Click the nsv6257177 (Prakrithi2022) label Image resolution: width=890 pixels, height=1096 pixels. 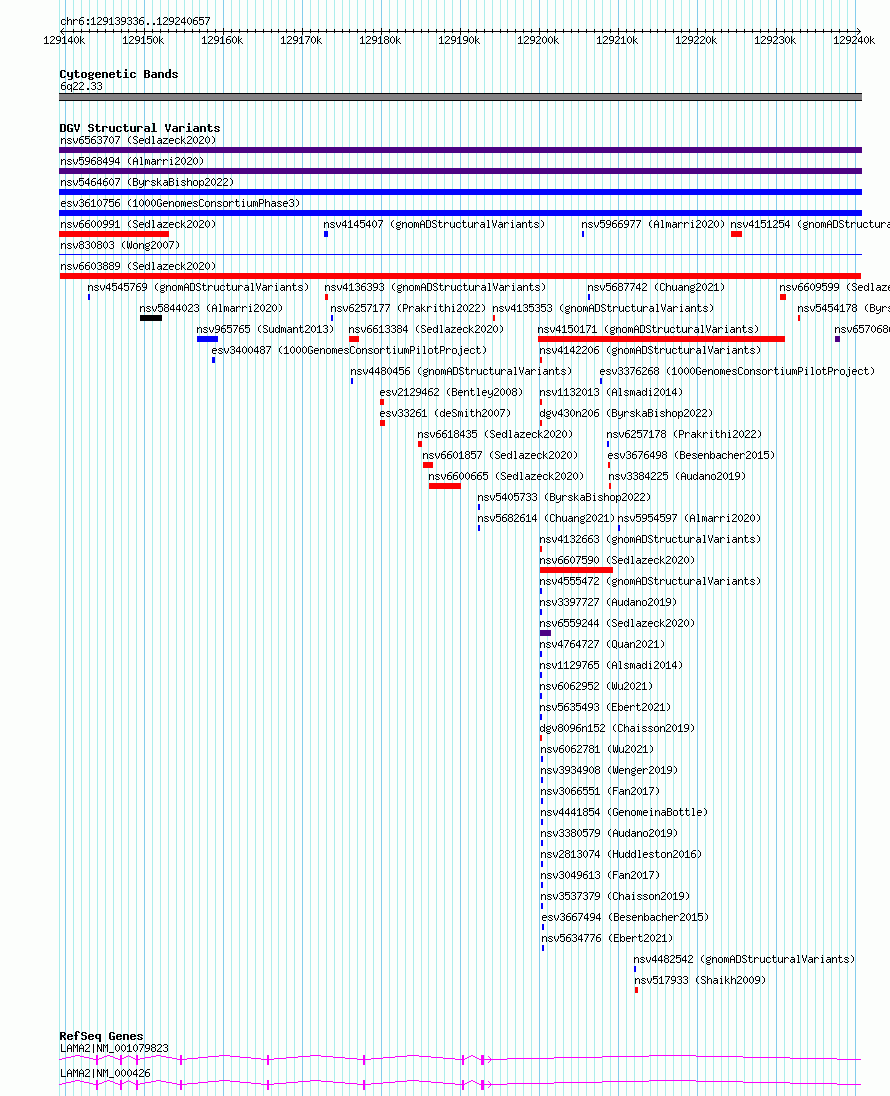point(408,308)
